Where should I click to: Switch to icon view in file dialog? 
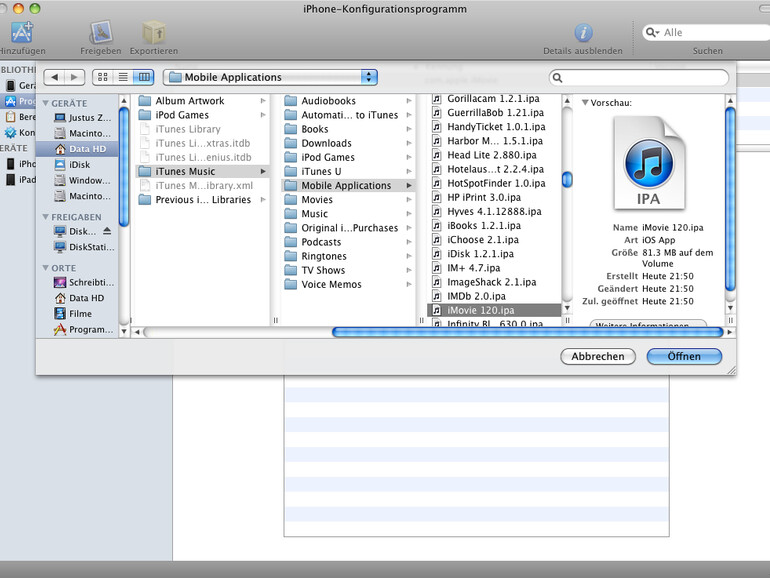point(102,77)
